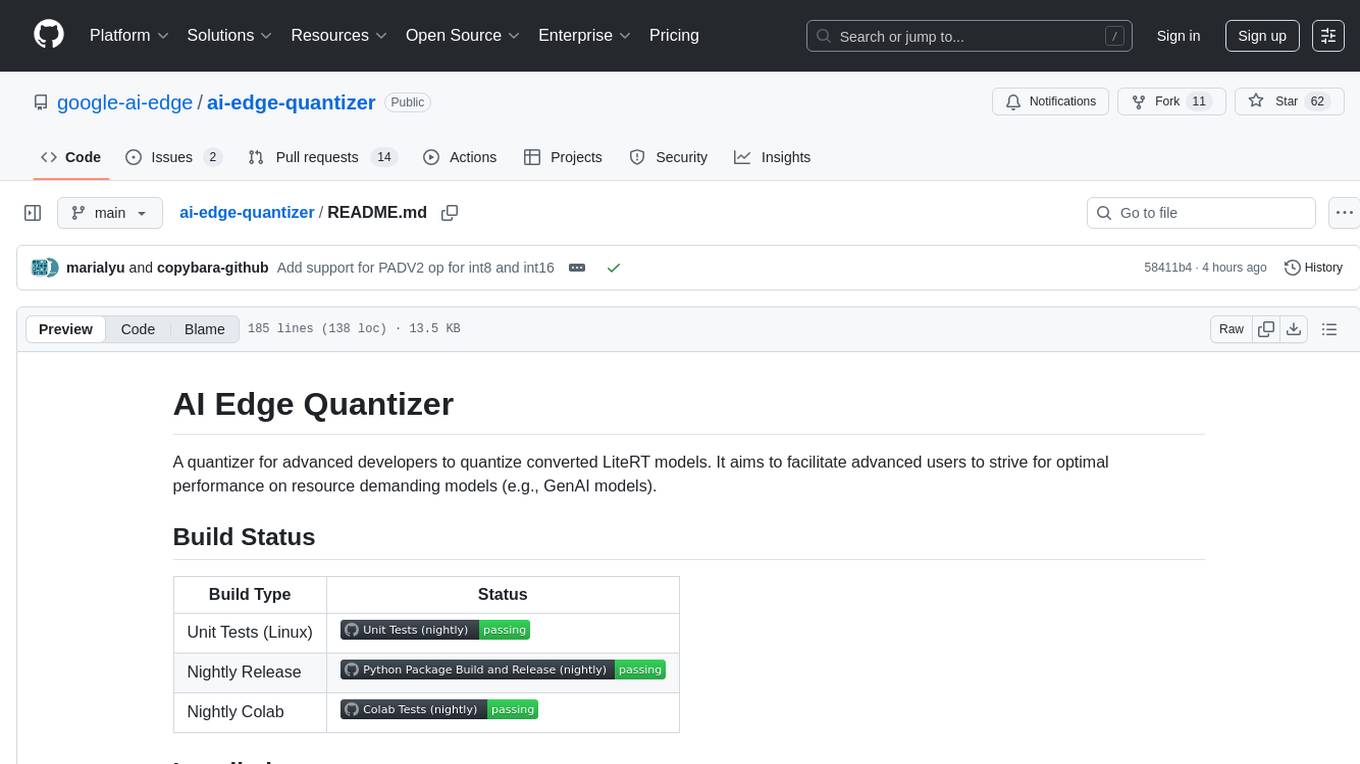Click the search or jump to field

[969, 36]
